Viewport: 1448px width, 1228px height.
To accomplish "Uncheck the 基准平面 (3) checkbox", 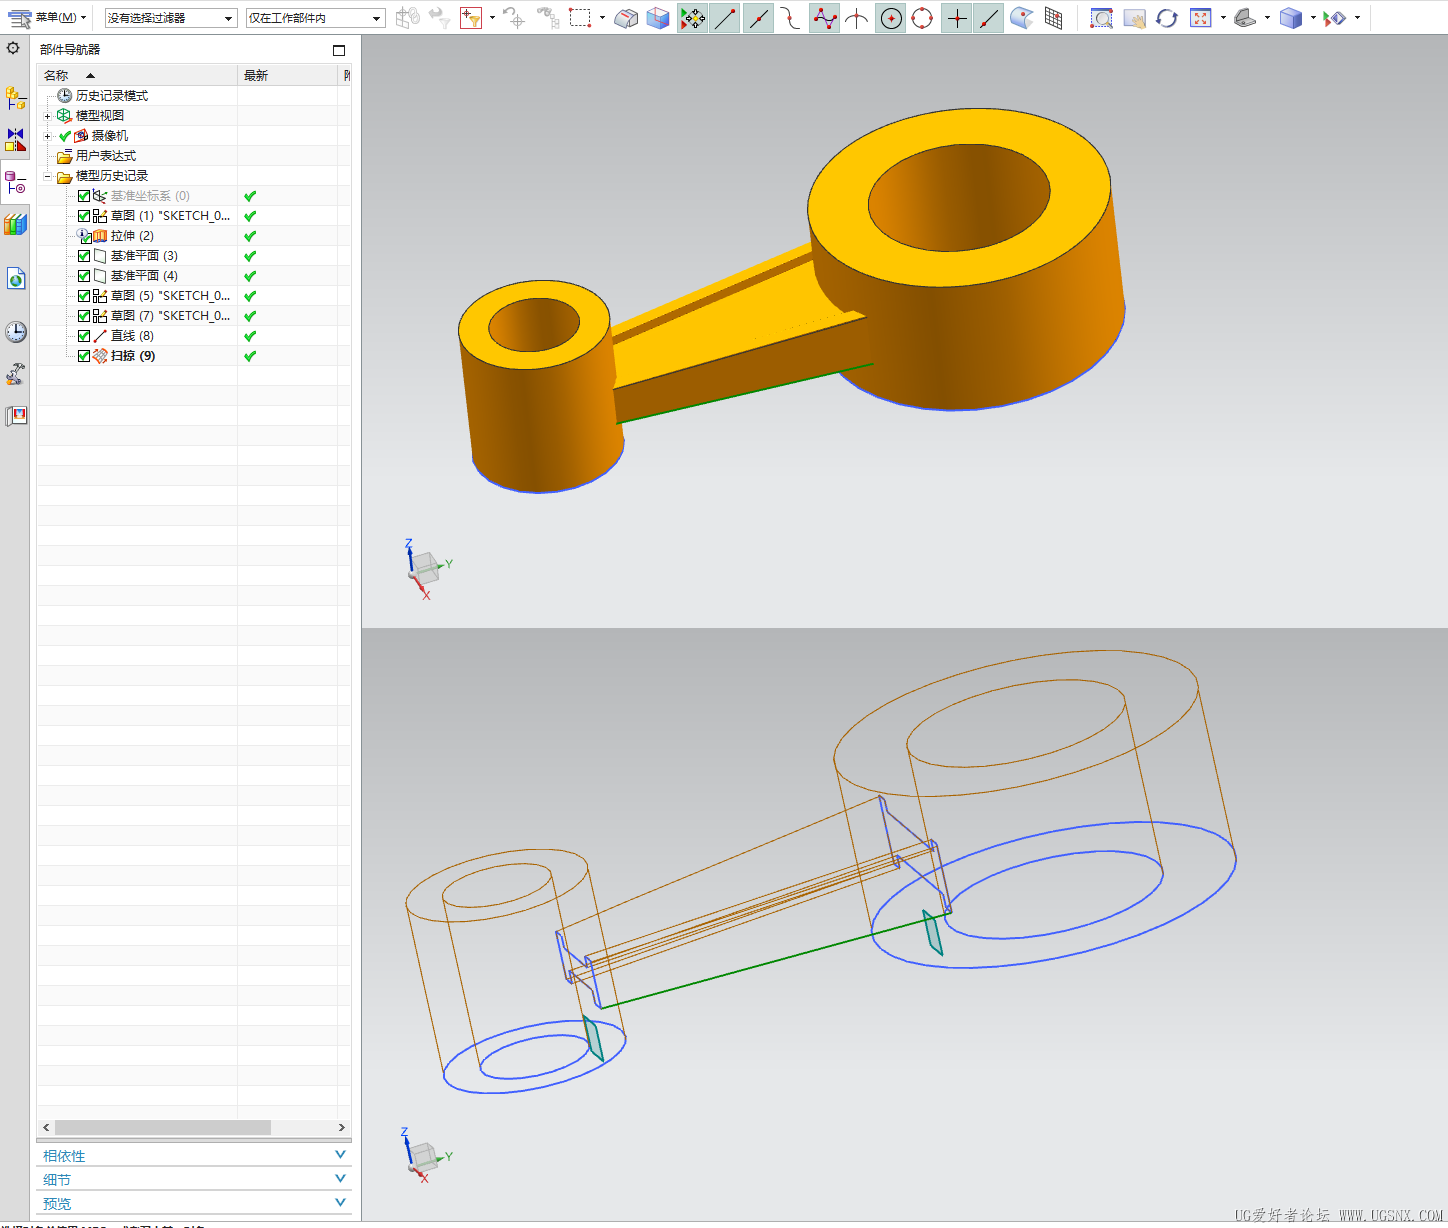I will (84, 256).
